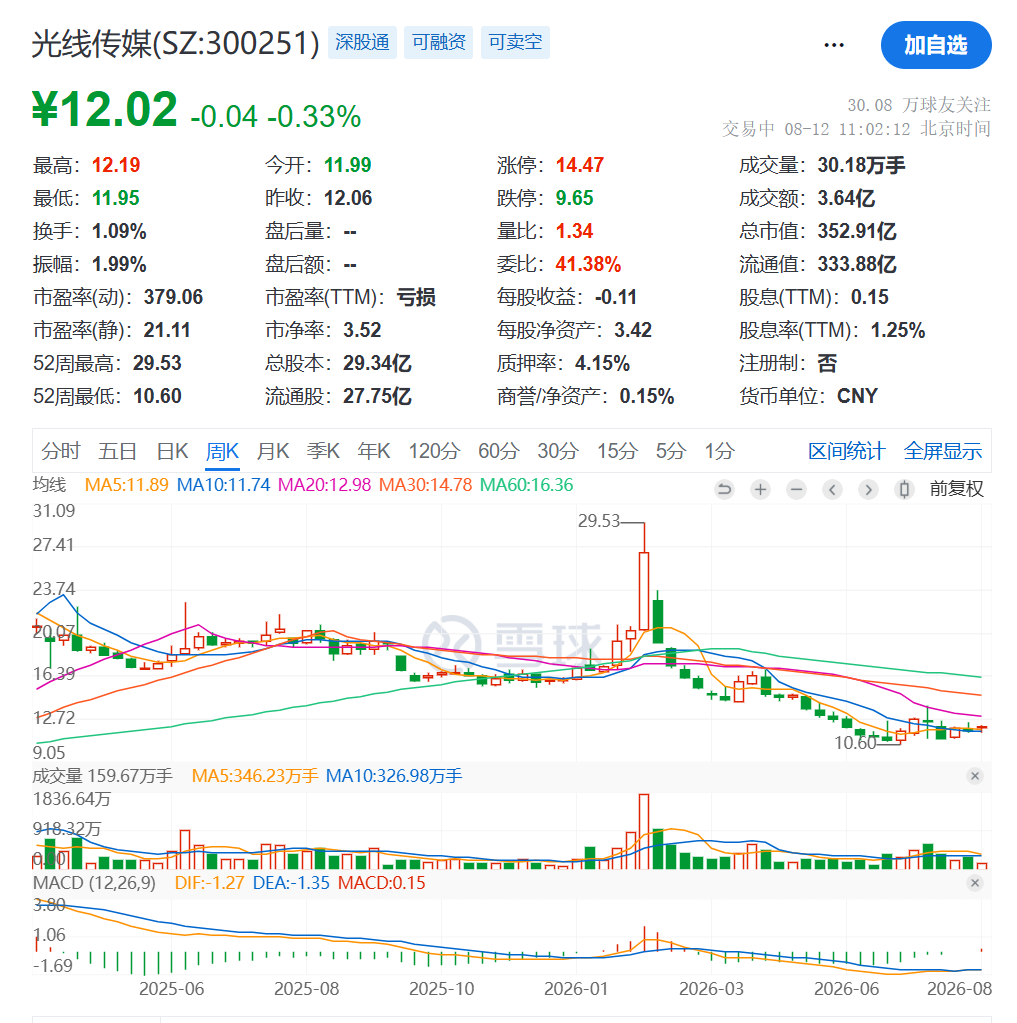1017x1023 pixels.
Task: Click the MA5:11.89 moving average label
Action: point(127,485)
